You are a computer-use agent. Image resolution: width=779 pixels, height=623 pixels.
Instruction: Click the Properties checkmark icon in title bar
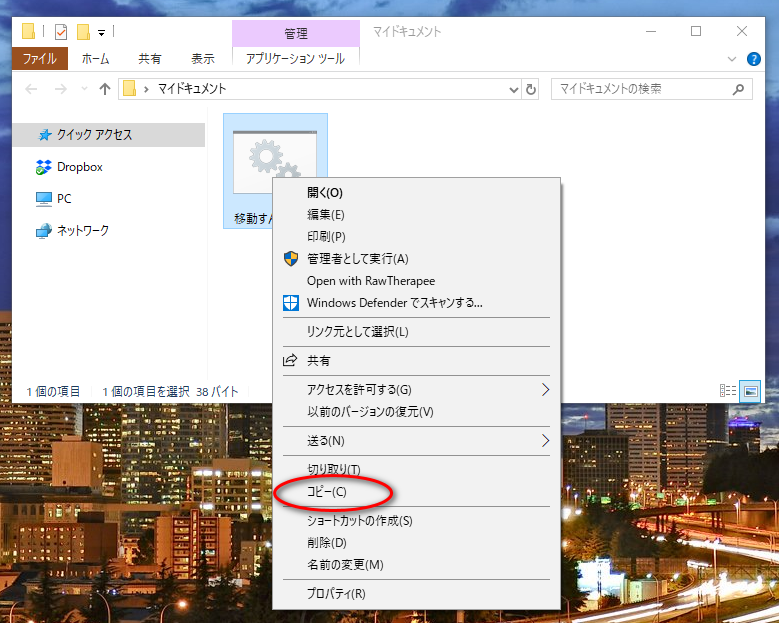(x=61, y=32)
